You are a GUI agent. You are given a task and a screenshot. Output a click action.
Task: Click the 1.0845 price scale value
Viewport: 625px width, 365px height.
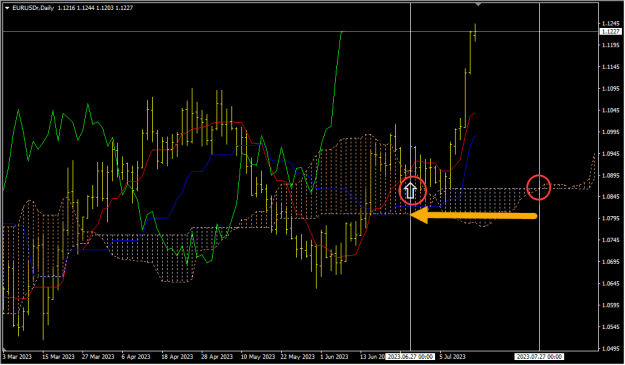(x=611, y=196)
